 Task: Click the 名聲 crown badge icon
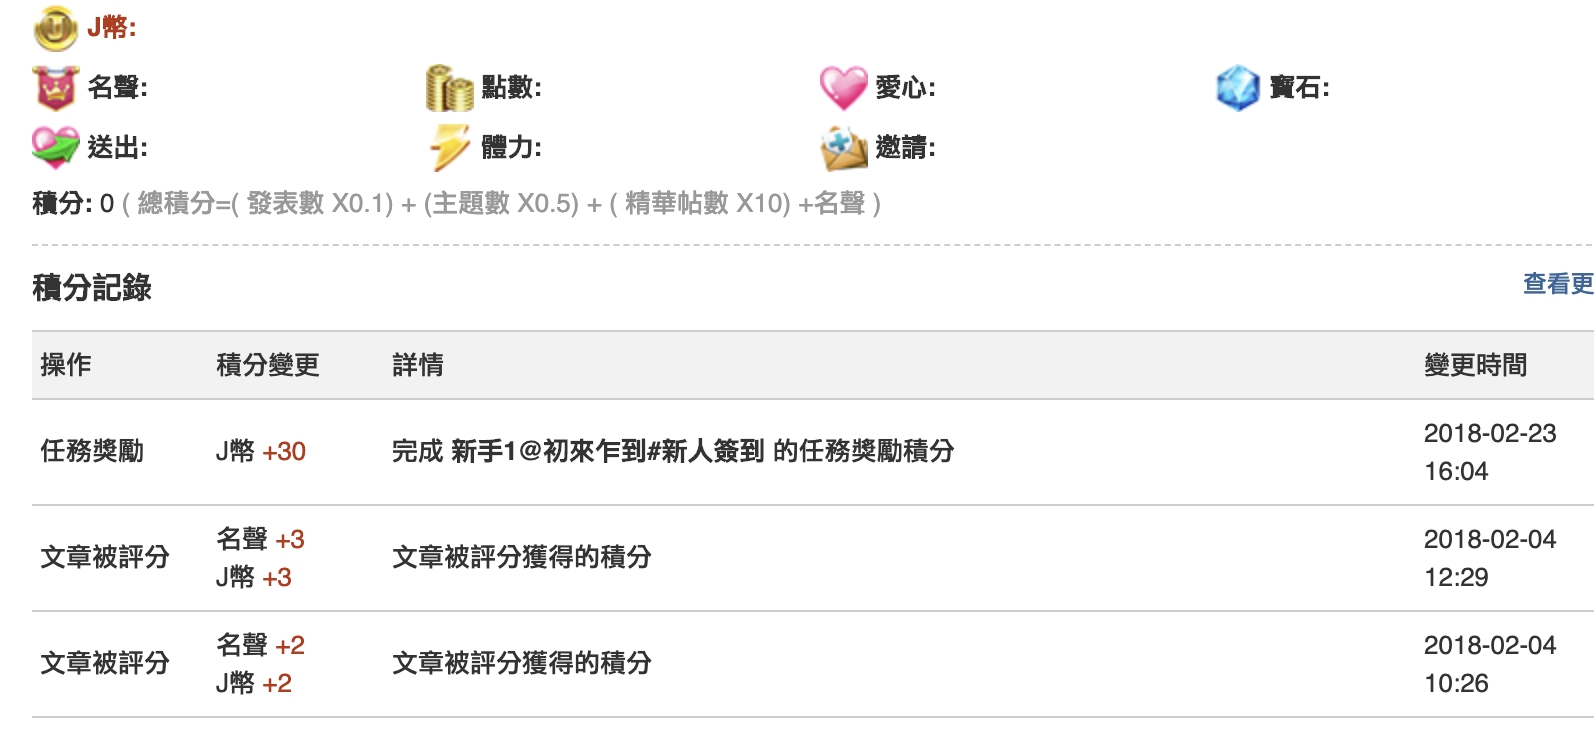click(x=55, y=88)
